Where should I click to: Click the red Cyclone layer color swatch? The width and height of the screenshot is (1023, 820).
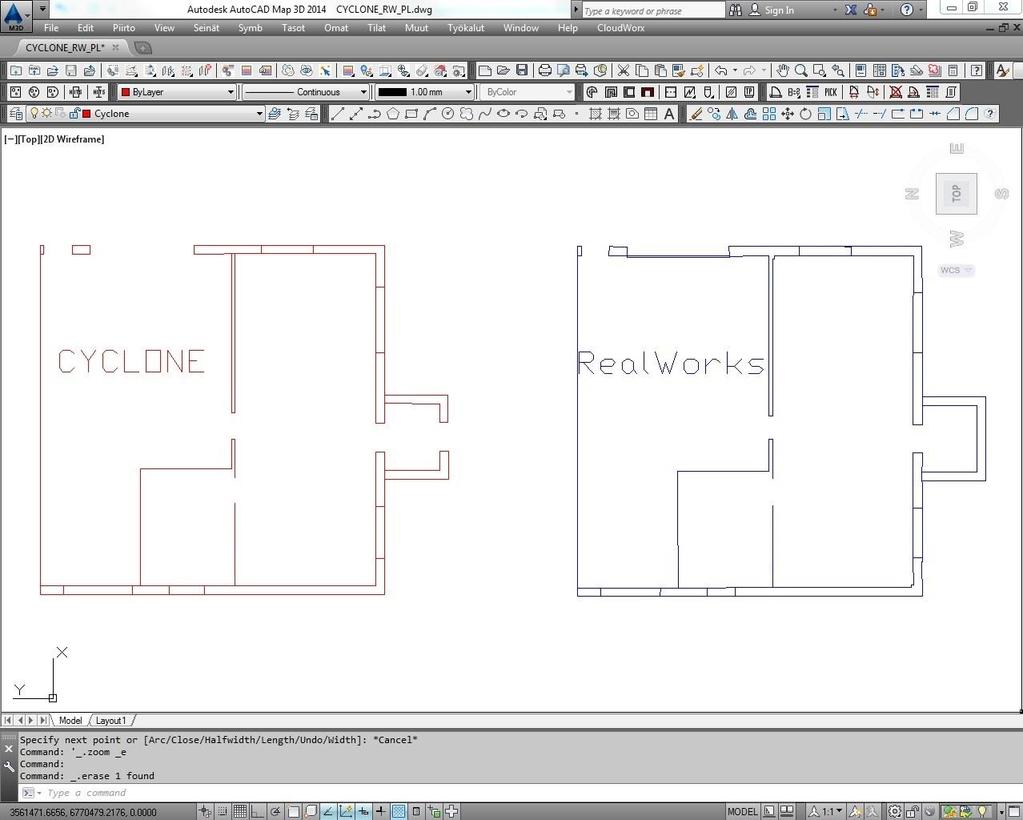coord(86,114)
